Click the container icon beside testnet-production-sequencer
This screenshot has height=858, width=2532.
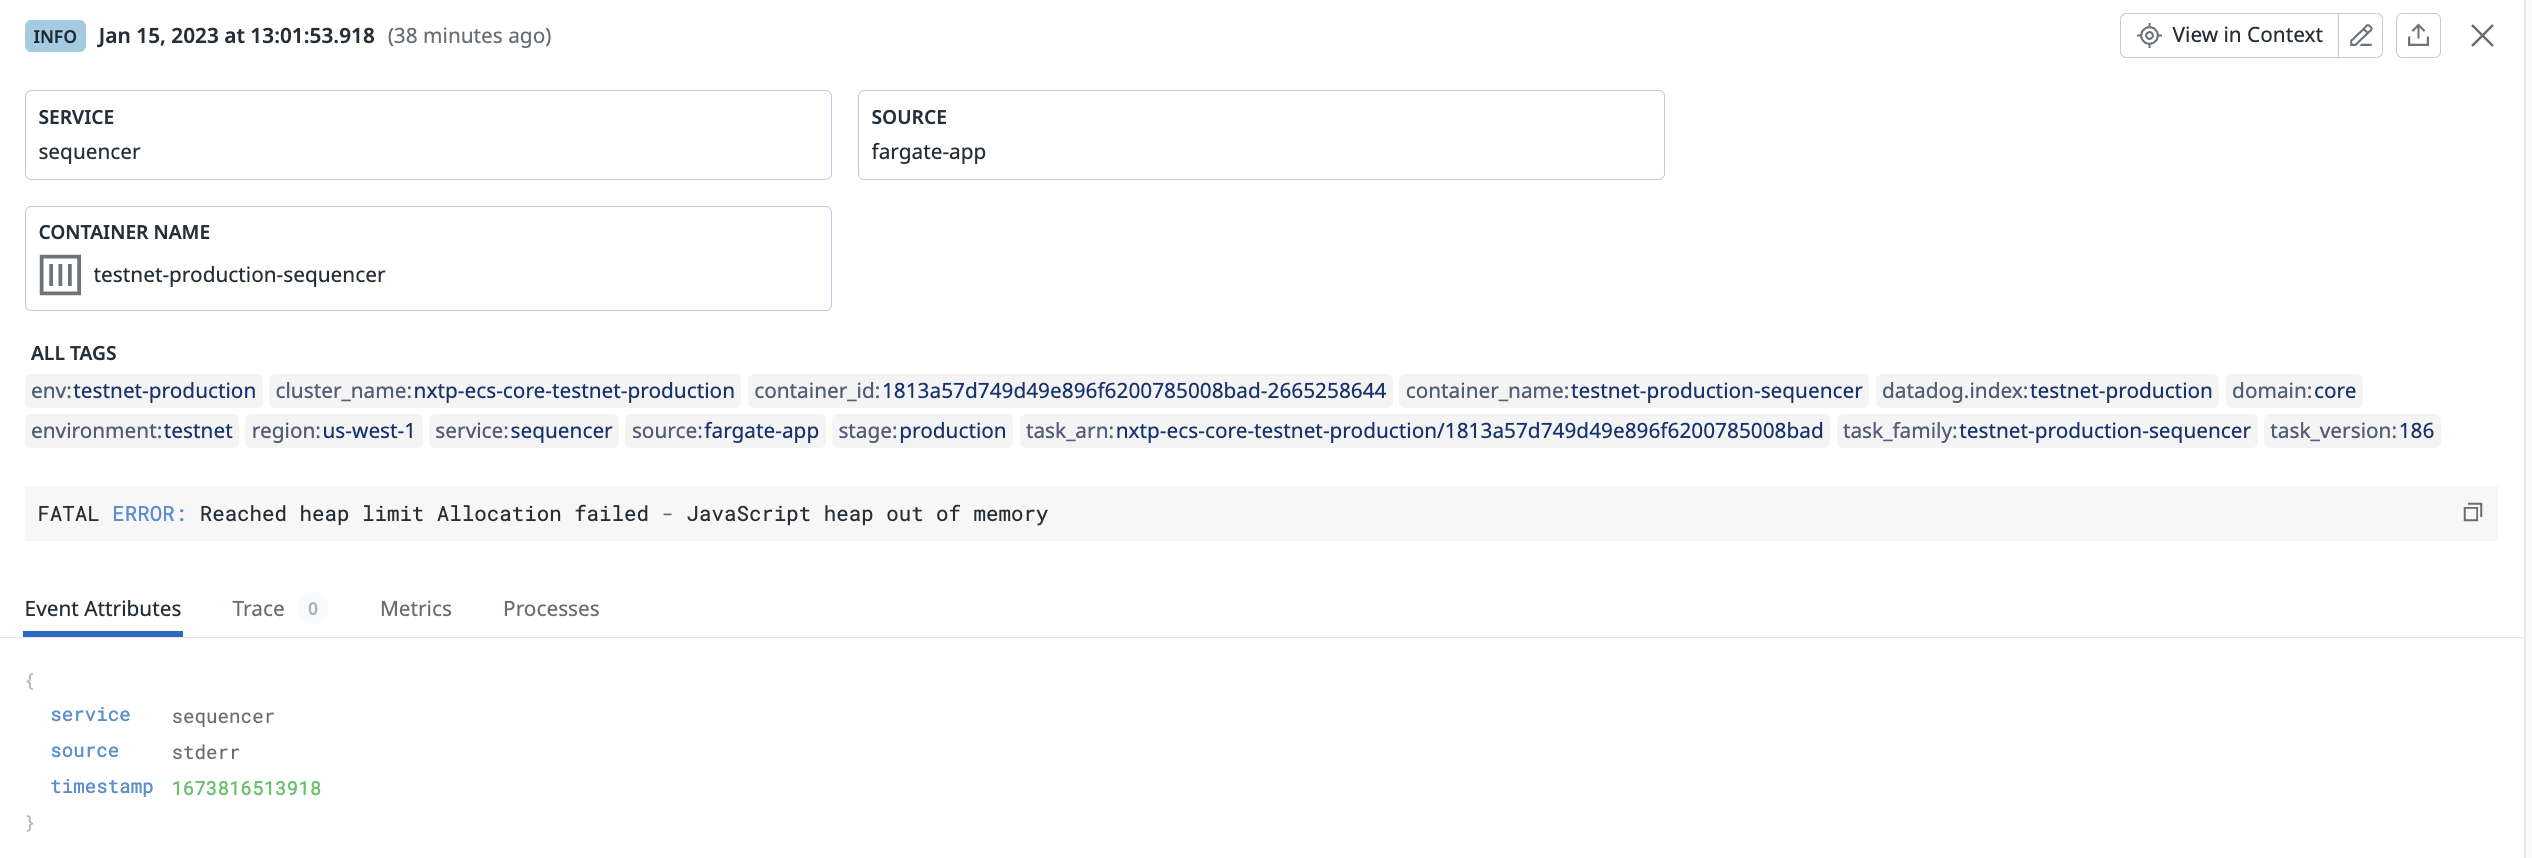60,274
